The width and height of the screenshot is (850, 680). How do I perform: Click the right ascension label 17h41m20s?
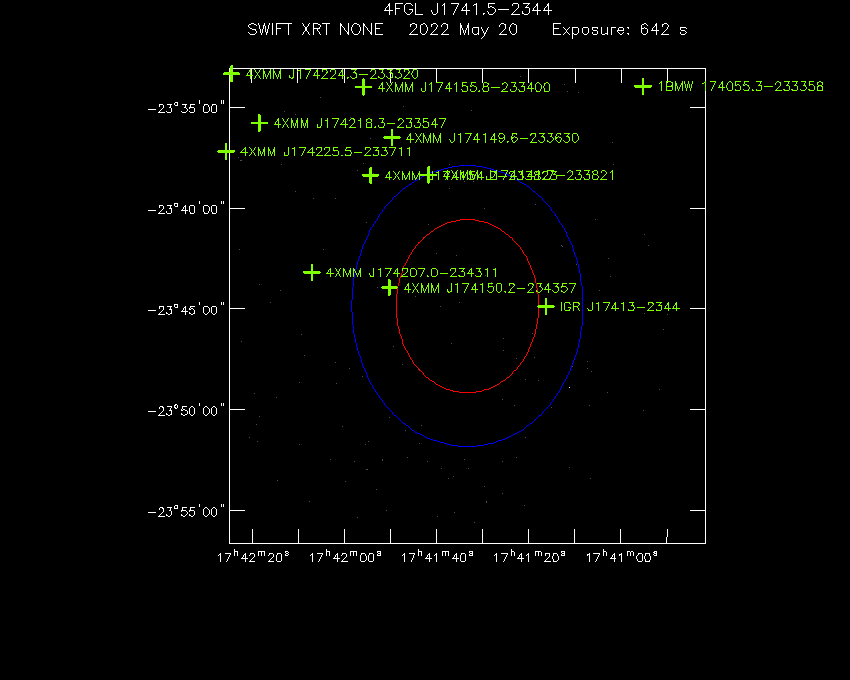tap(529, 557)
